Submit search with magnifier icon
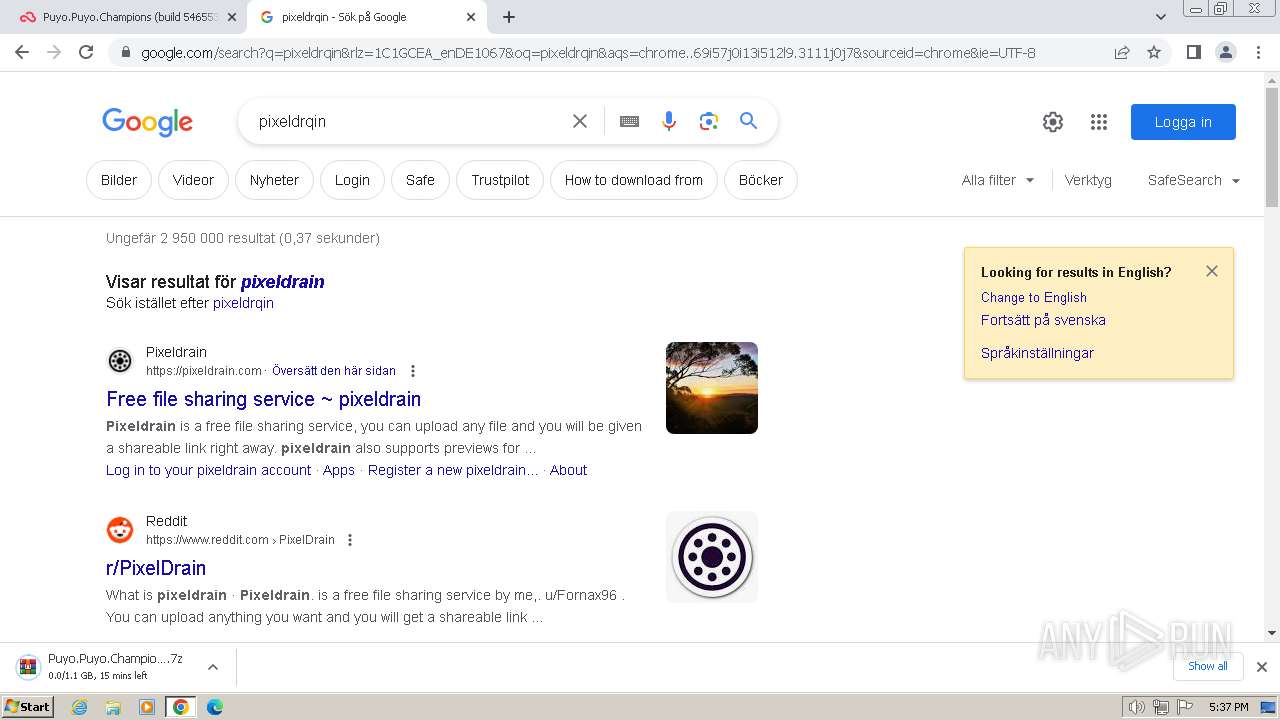1280x720 pixels. point(748,121)
